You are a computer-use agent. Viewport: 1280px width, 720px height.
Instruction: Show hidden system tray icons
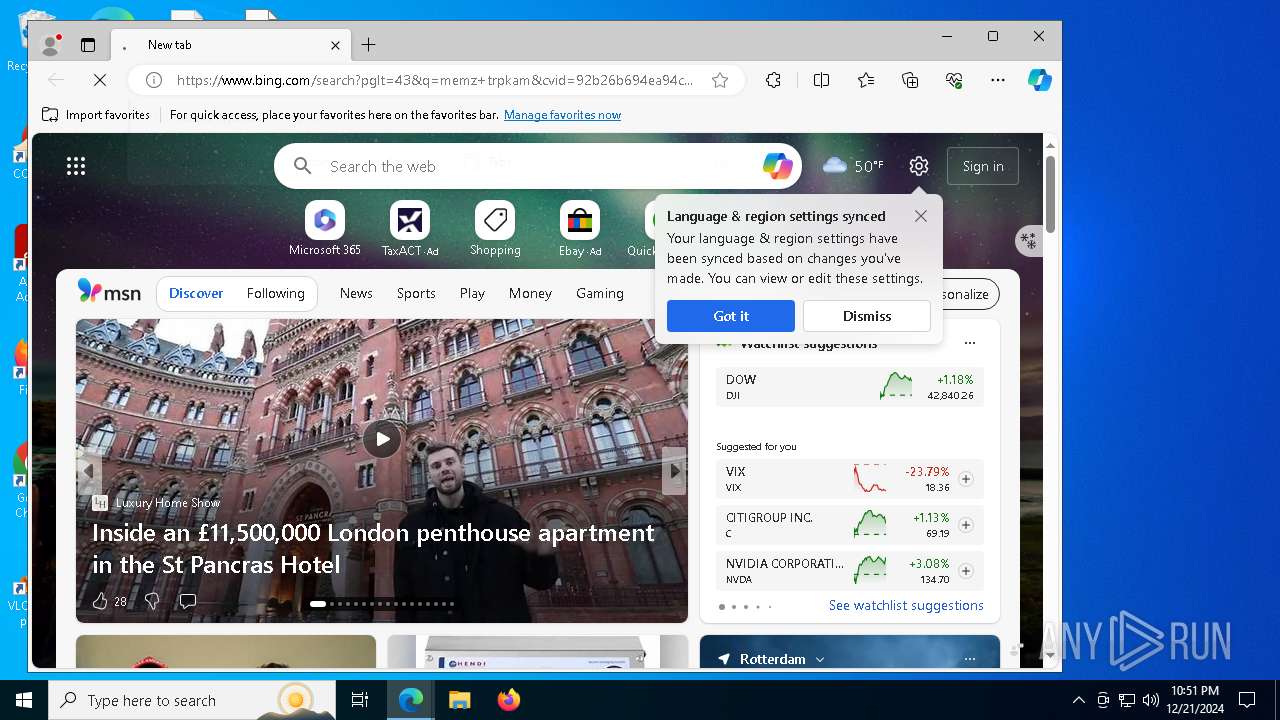click(1078, 700)
